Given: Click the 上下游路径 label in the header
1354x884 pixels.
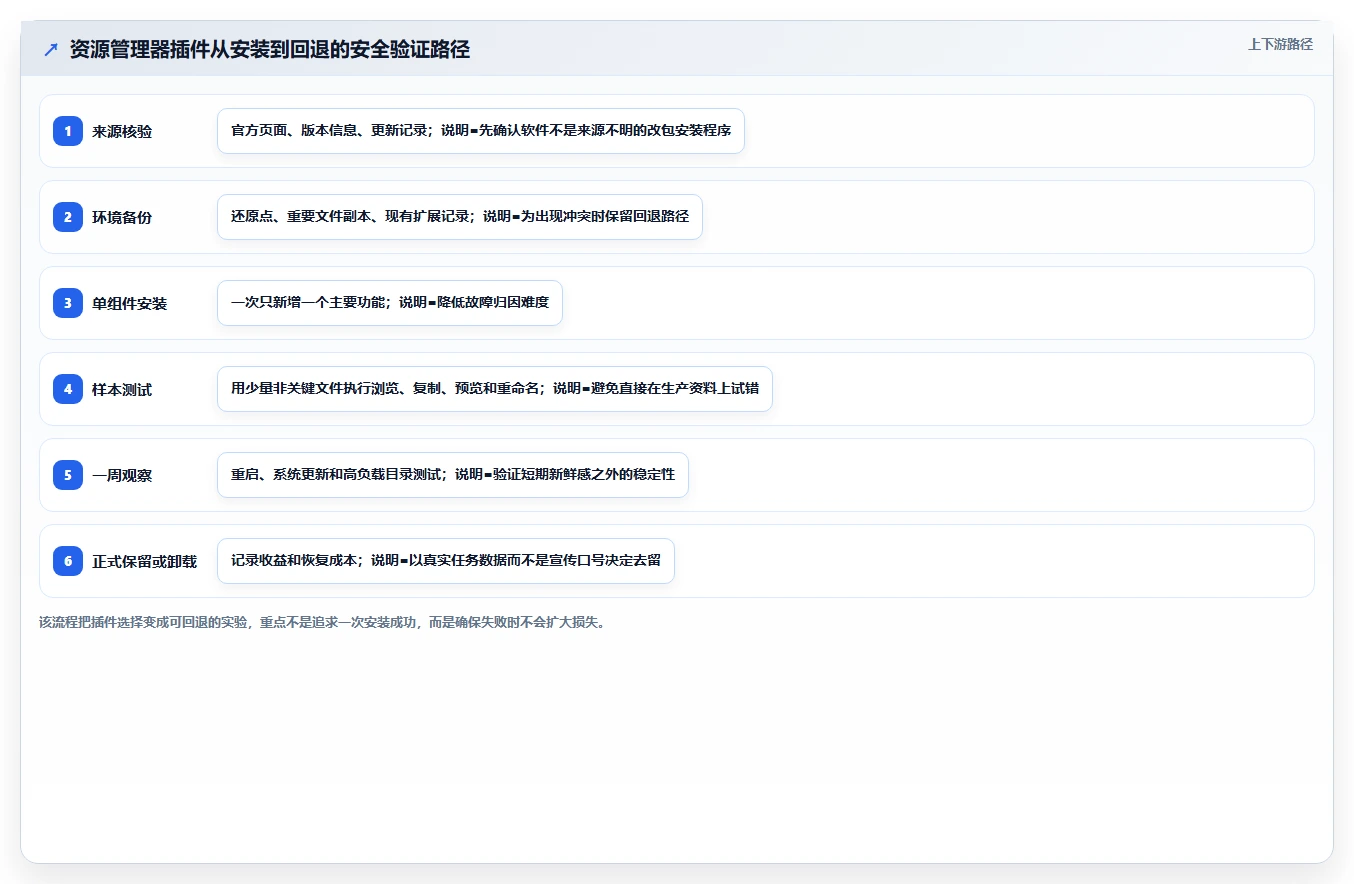Looking at the screenshot, I should (x=1280, y=45).
